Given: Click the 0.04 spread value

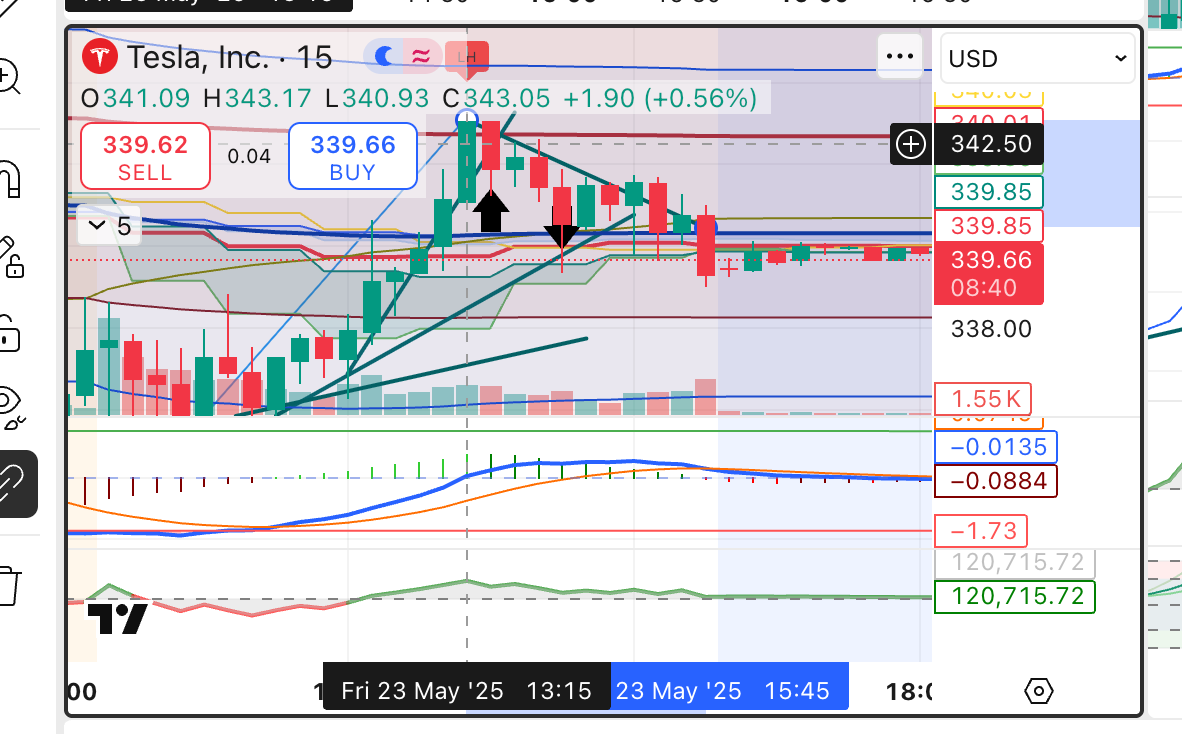Looking at the screenshot, I should pos(249,157).
